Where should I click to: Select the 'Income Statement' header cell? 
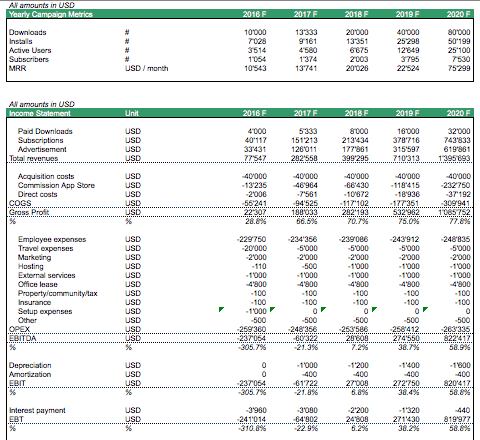40,113
